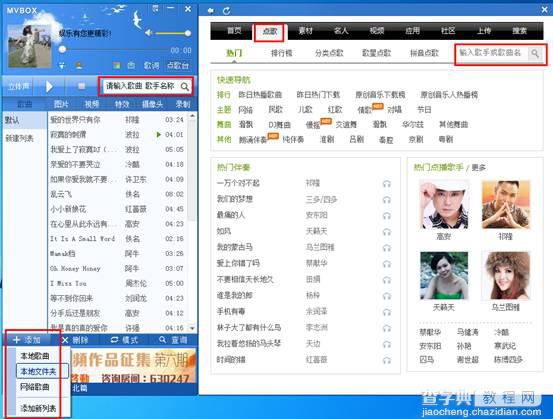This screenshot has width=553, height=419.
Task: Open the 歌词 lyrics panel
Action: tap(151, 66)
